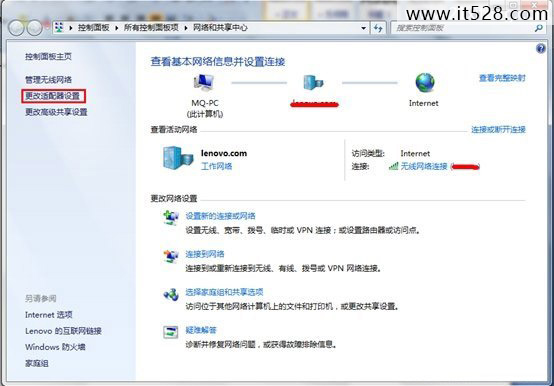Open the address bar history dropdown arrow
Screen dimensions: 554x386
point(364,28)
